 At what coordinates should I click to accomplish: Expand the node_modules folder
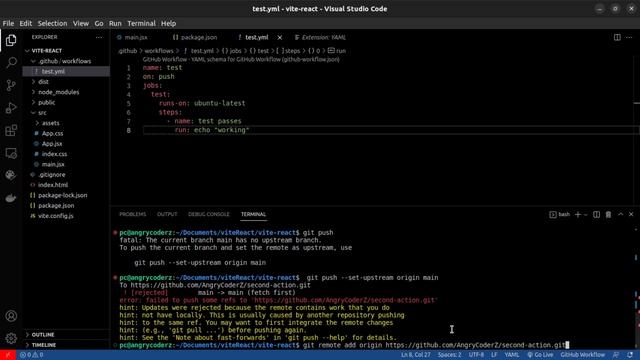58,92
